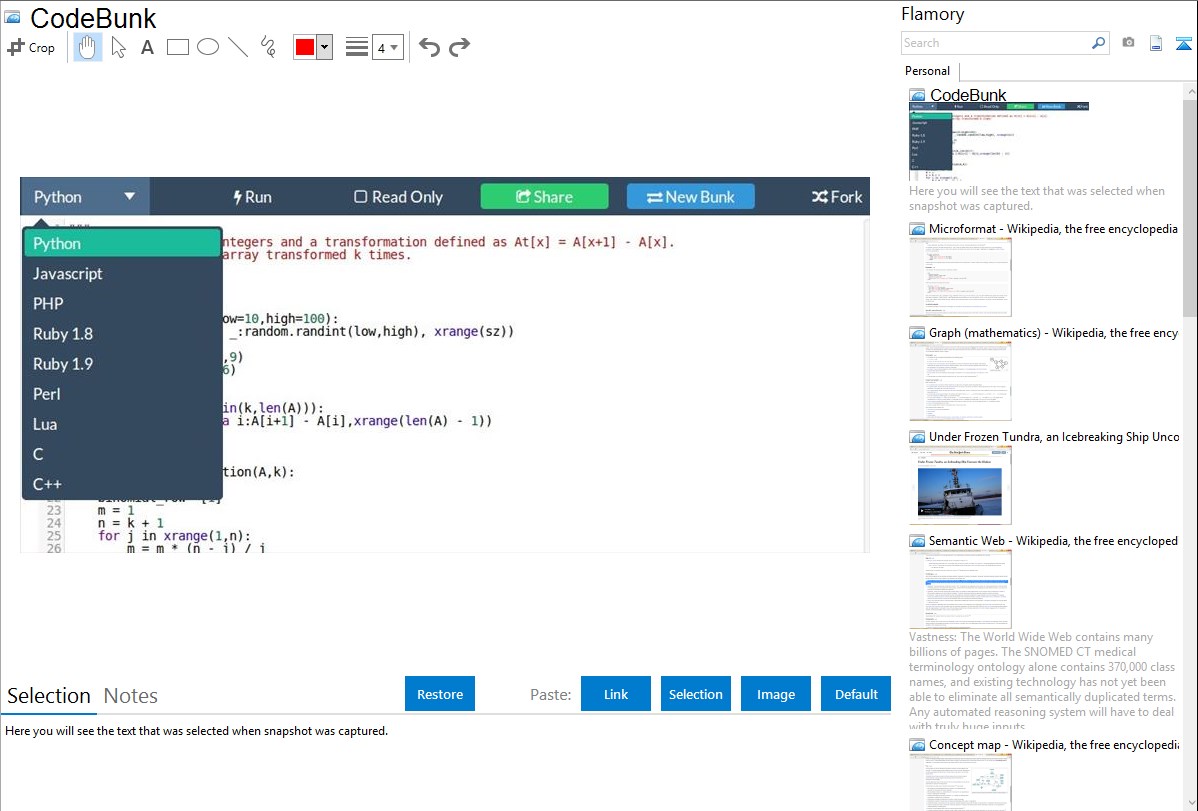1198x811 pixels.
Task: Select the Crop tool
Action: coord(31,47)
